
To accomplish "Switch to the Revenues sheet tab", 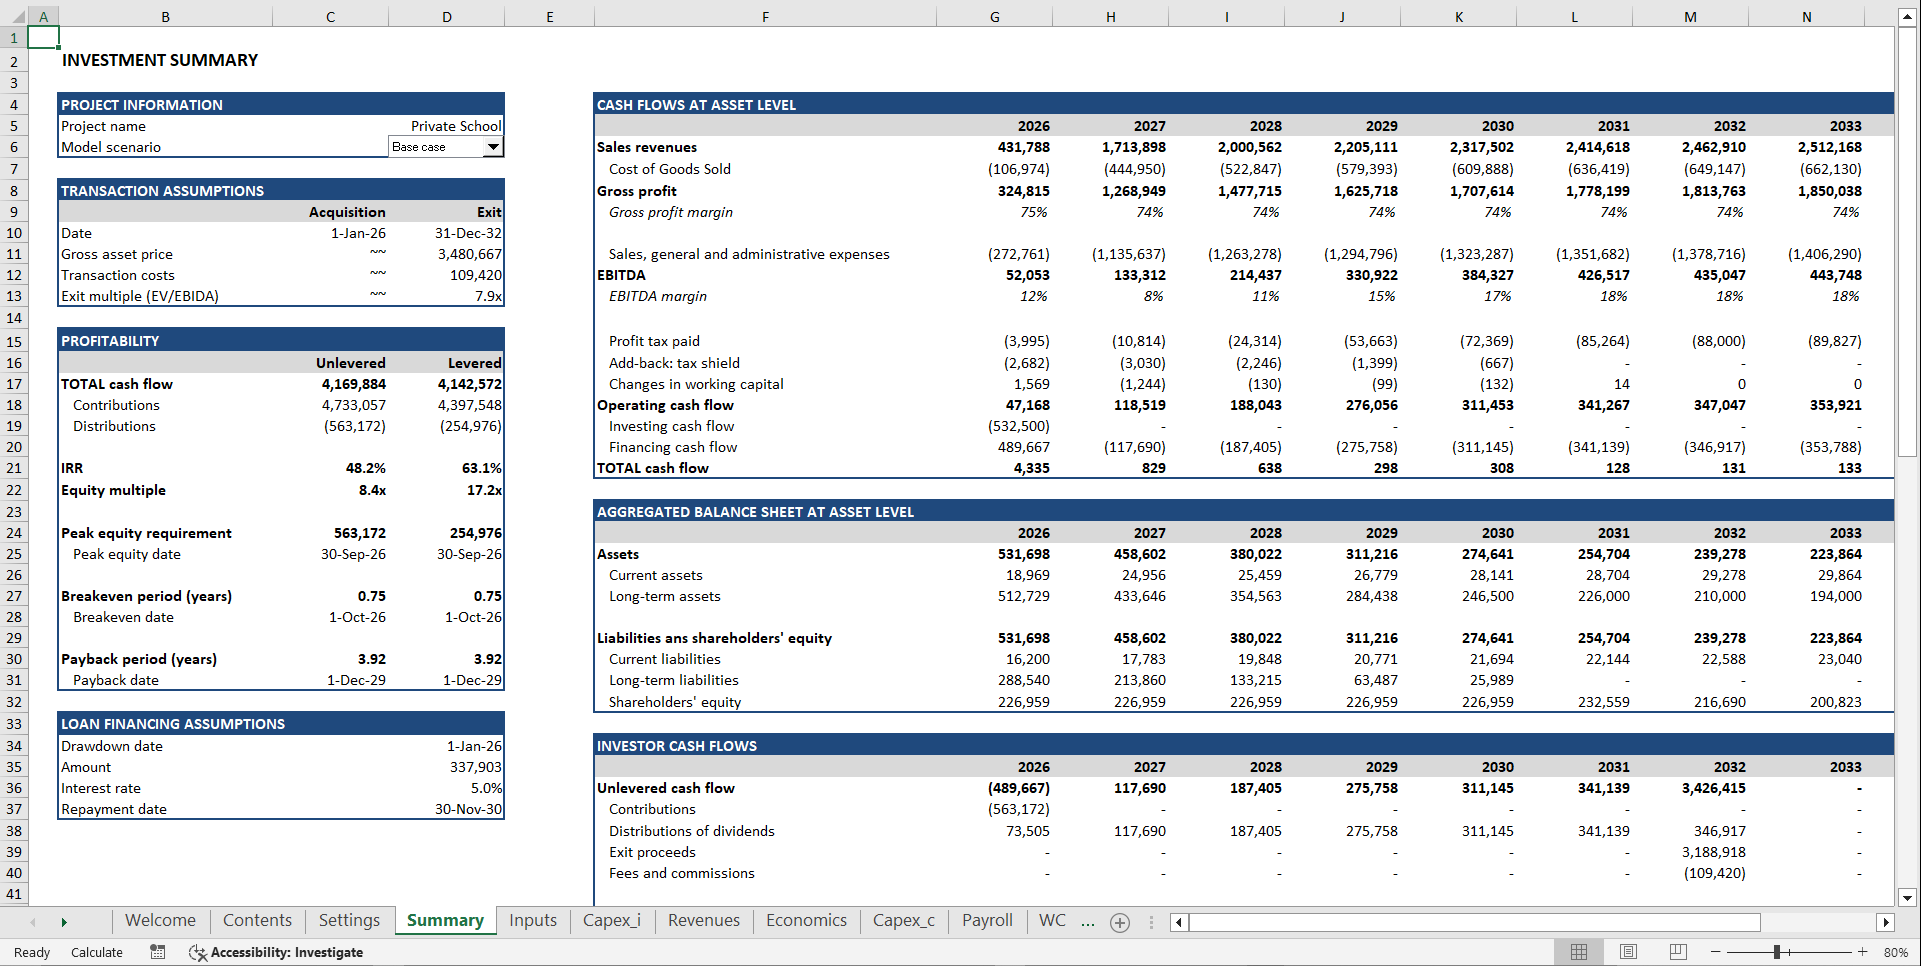I will click(703, 920).
